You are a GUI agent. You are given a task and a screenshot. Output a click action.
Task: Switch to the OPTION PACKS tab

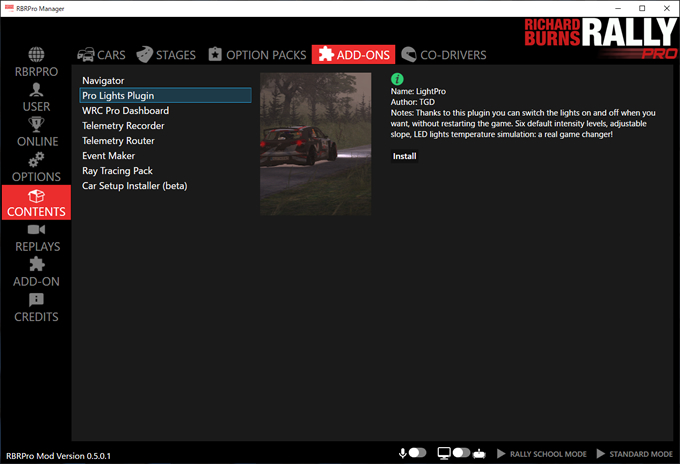pyautogui.click(x=257, y=55)
